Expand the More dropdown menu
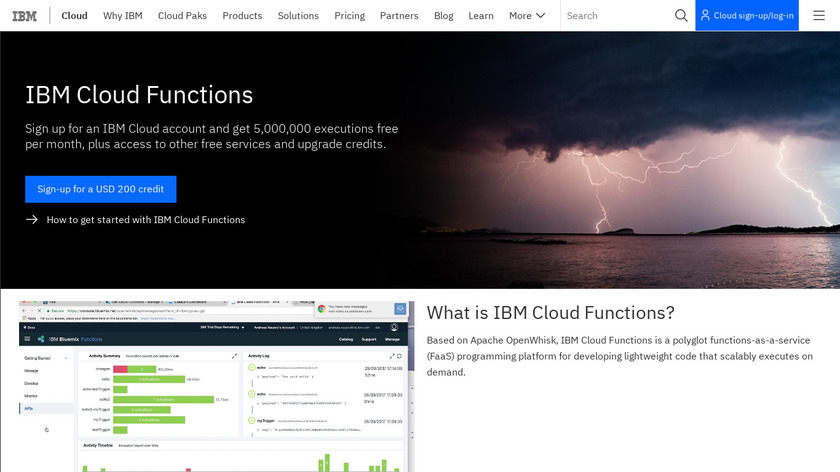840x472 pixels. (527, 16)
